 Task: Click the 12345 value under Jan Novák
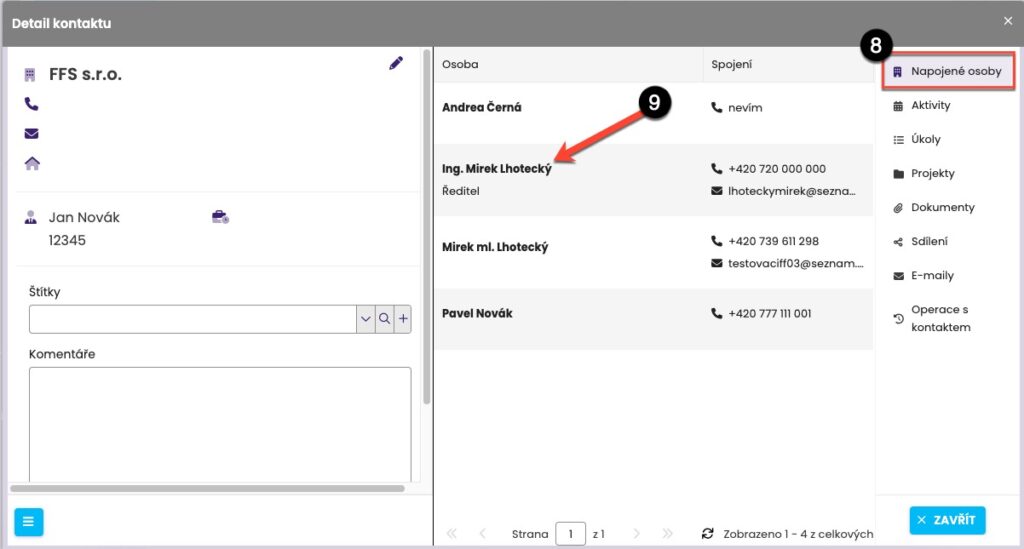coord(67,240)
